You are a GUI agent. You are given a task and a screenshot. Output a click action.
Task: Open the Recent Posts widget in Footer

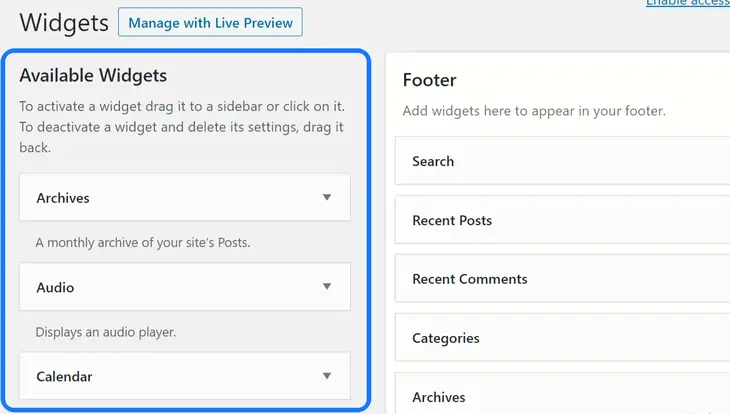tap(452, 220)
